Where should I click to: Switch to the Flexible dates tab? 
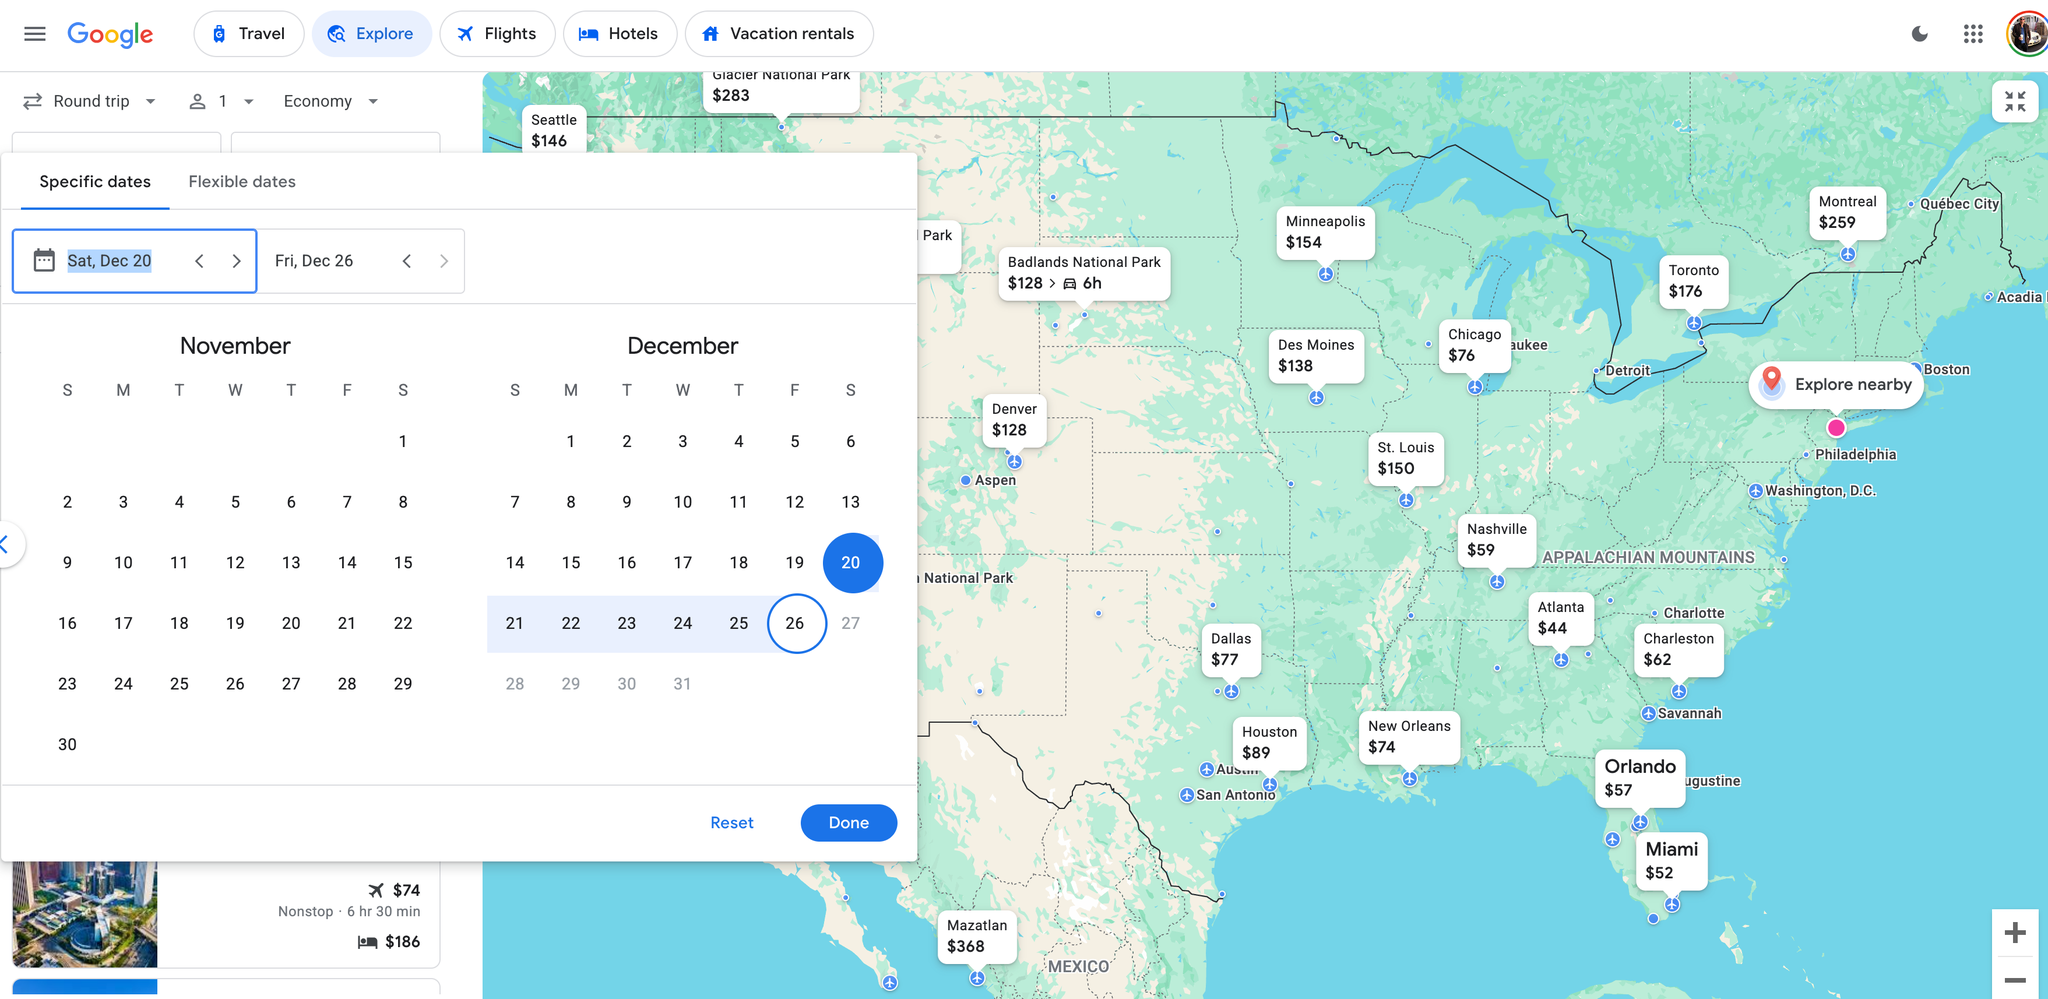(241, 181)
